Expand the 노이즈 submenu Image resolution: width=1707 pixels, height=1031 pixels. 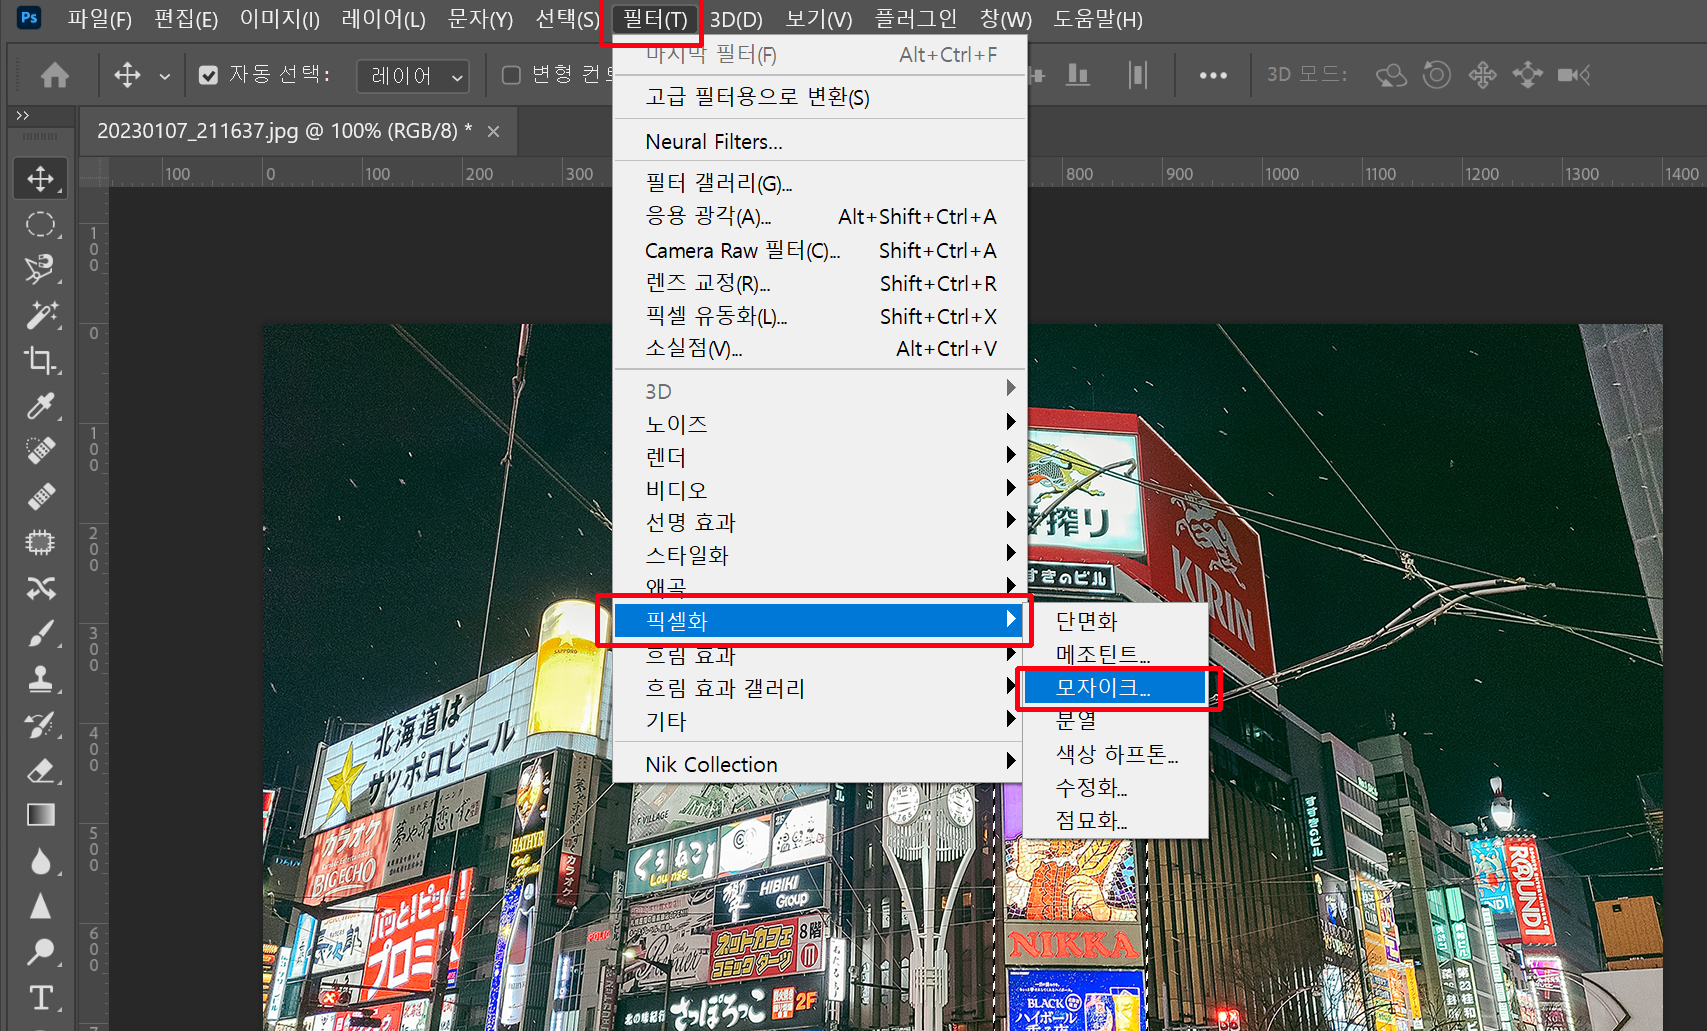click(x=820, y=424)
